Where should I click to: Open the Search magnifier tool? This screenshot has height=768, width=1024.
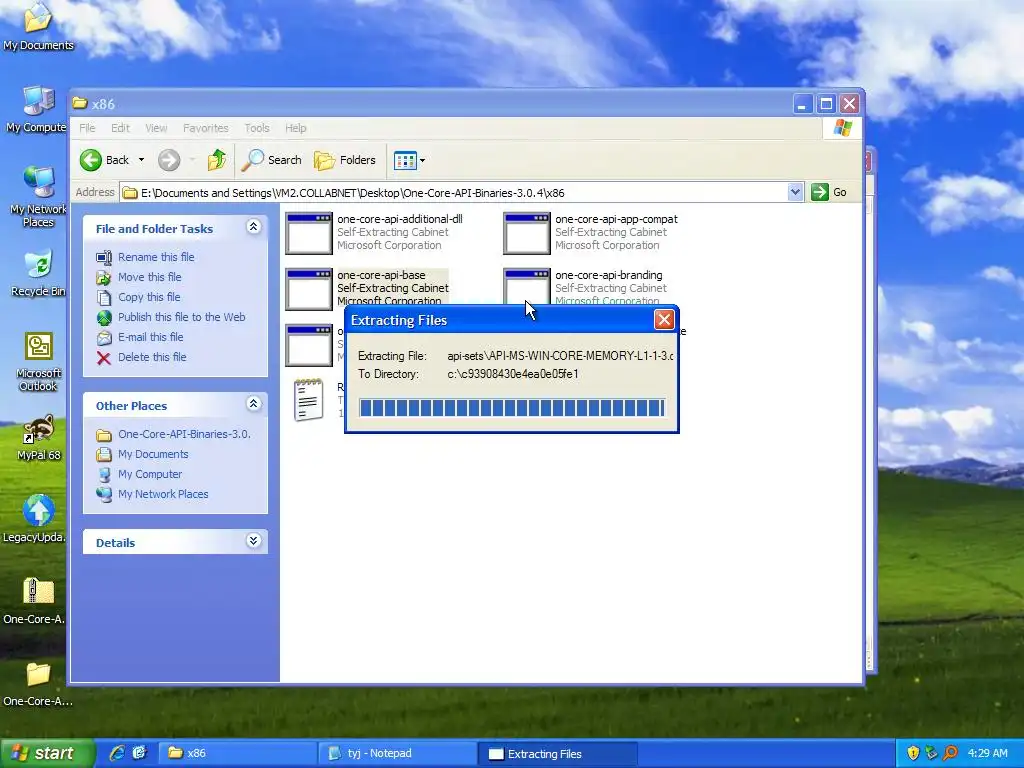(x=271, y=160)
